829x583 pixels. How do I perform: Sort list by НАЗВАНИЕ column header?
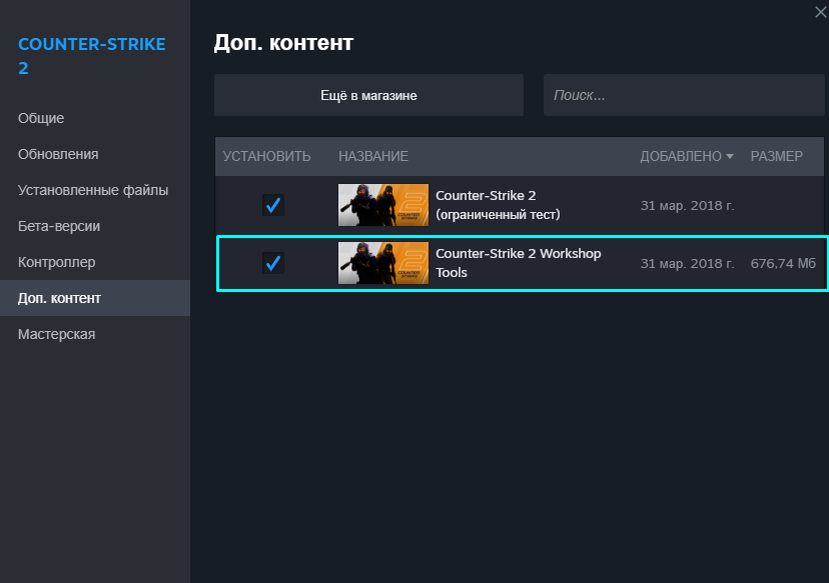[x=373, y=156]
